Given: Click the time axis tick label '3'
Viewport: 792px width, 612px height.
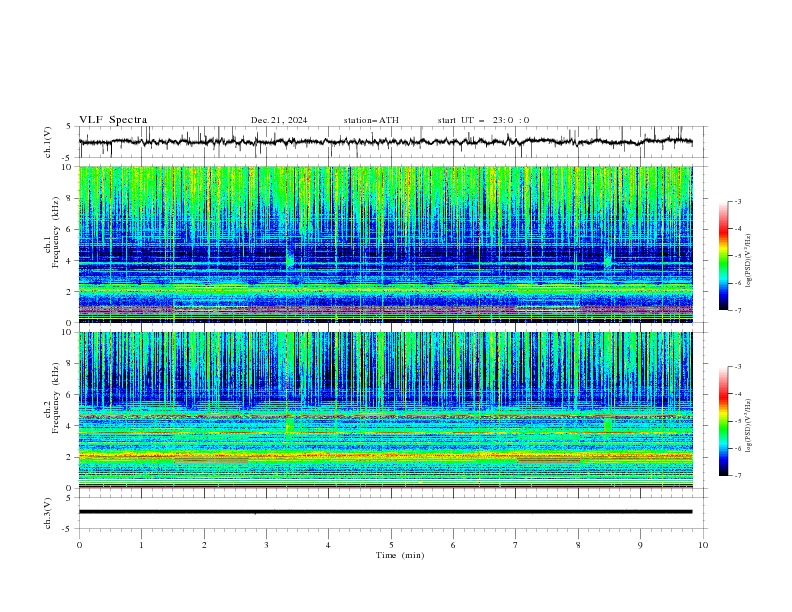Looking at the screenshot, I should pos(266,545).
